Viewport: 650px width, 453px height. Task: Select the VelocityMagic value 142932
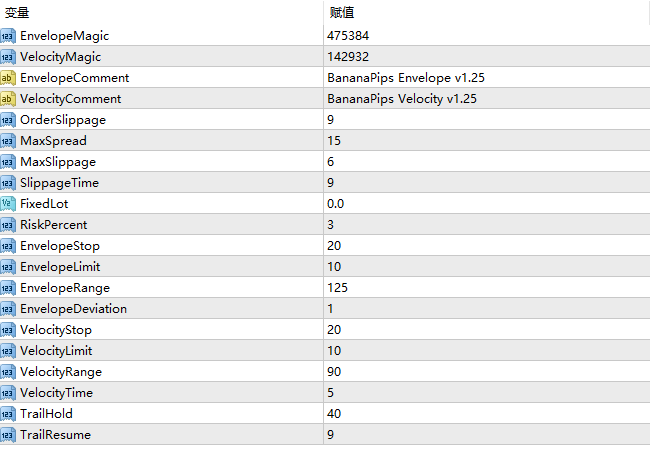(347, 57)
